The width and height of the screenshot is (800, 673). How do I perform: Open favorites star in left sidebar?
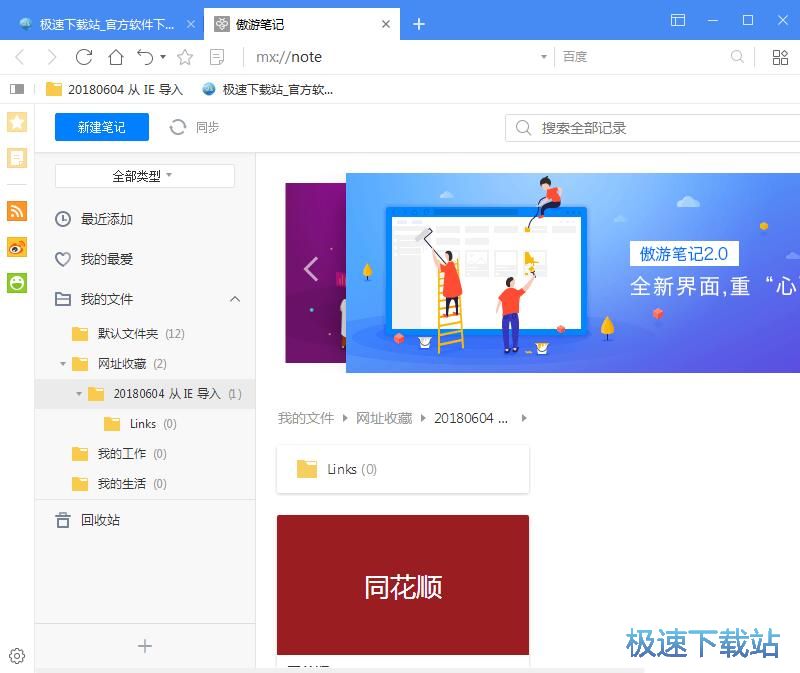(x=17, y=122)
